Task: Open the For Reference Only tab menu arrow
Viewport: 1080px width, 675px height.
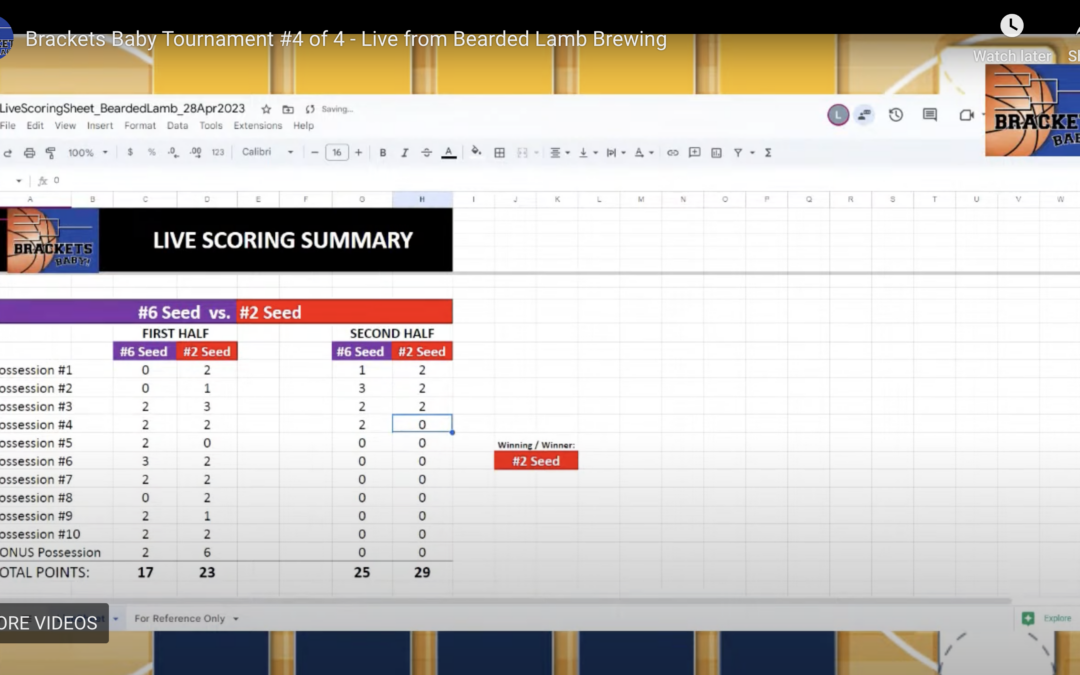Action: pyautogui.click(x=236, y=619)
